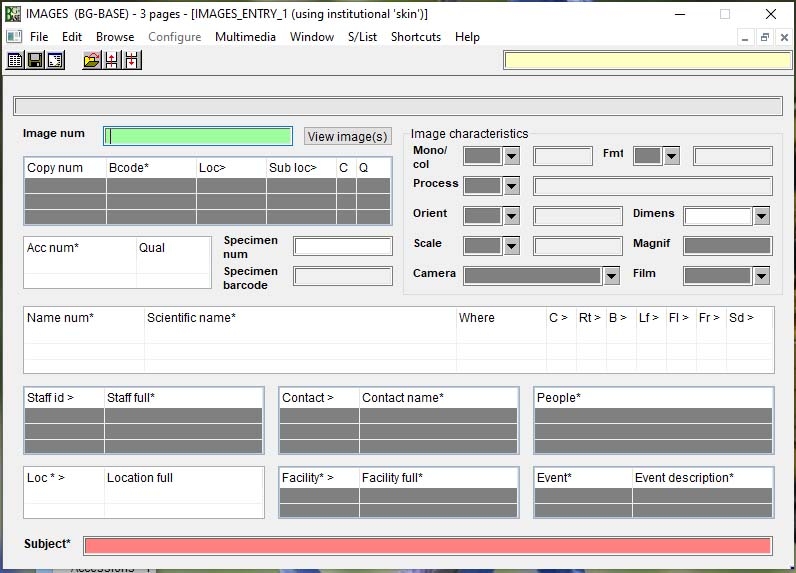Image resolution: width=796 pixels, height=573 pixels.
Task: Expand the Film dropdown
Action: click(x=761, y=276)
